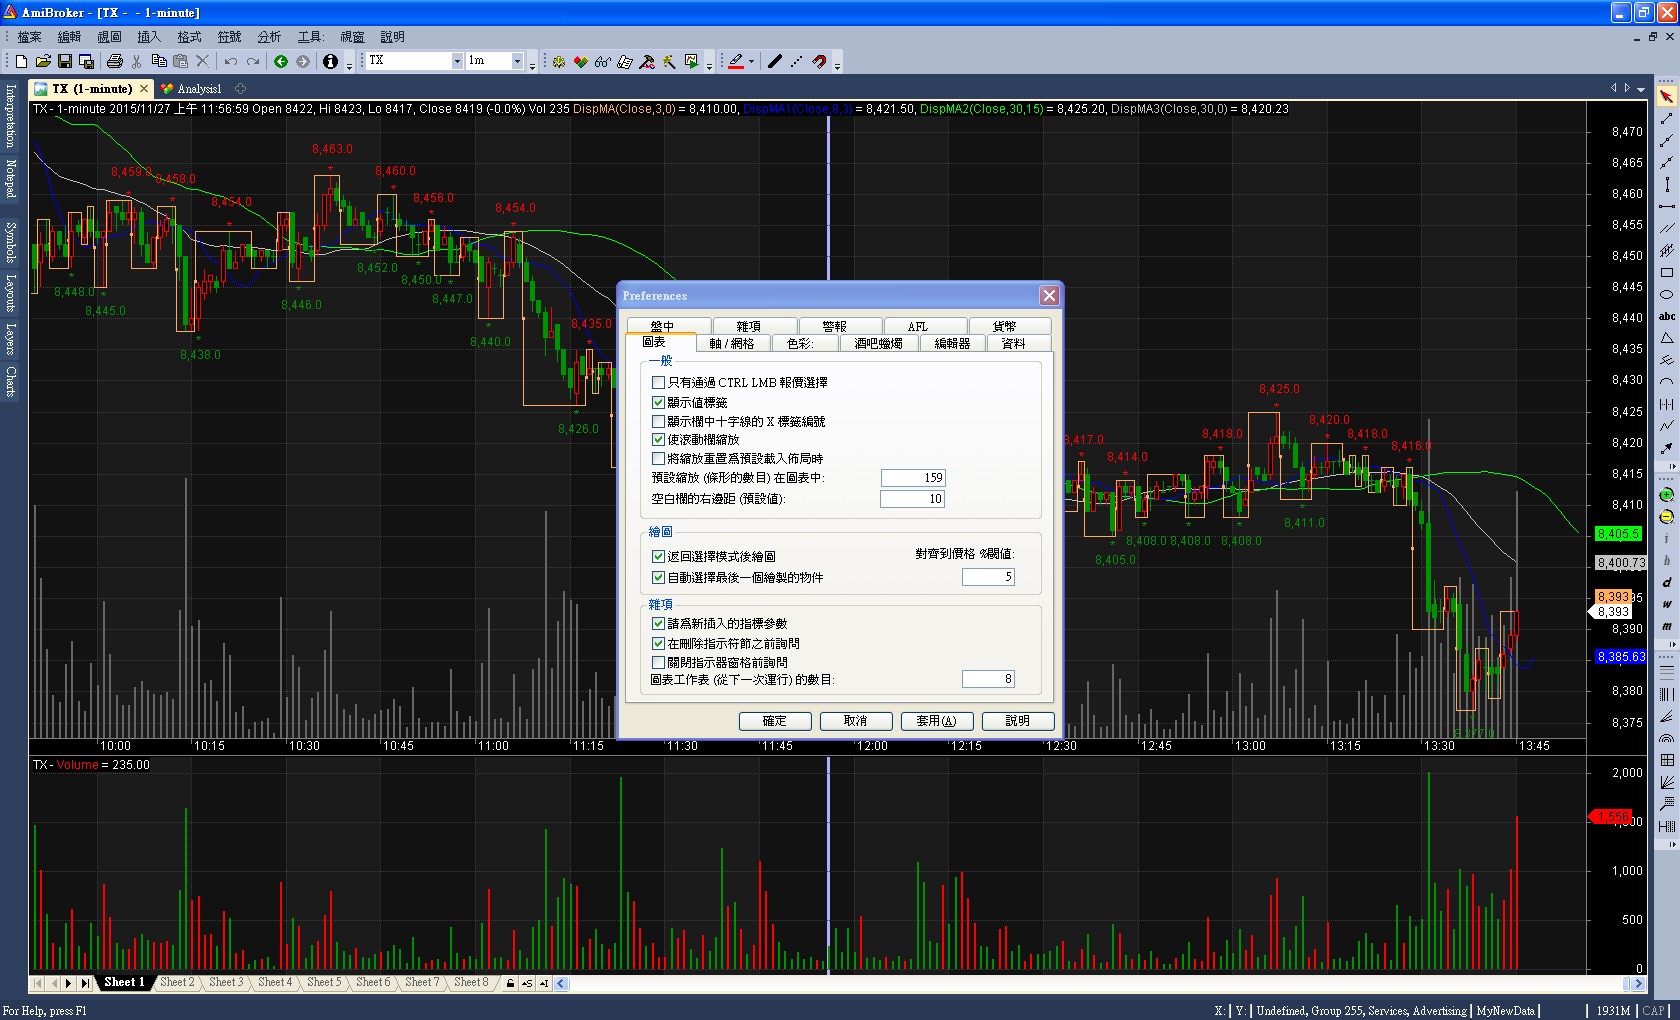Click the Quick Review glasses icon
The width and height of the screenshot is (1680, 1020).
tap(602, 62)
